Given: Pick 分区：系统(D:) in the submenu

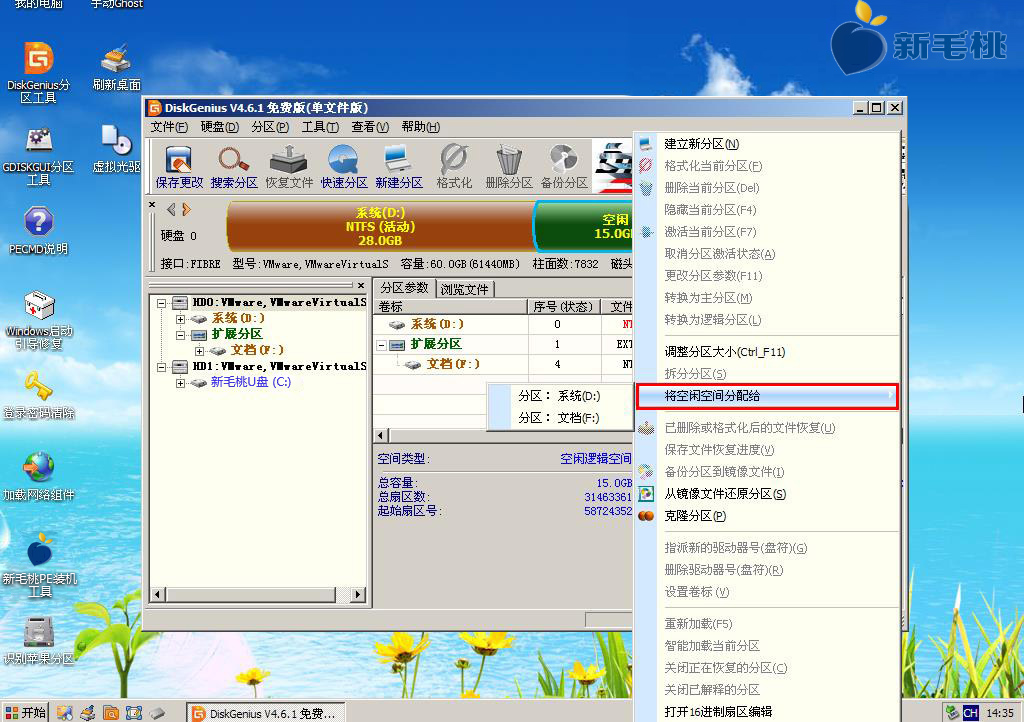Looking at the screenshot, I should point(560,396).
